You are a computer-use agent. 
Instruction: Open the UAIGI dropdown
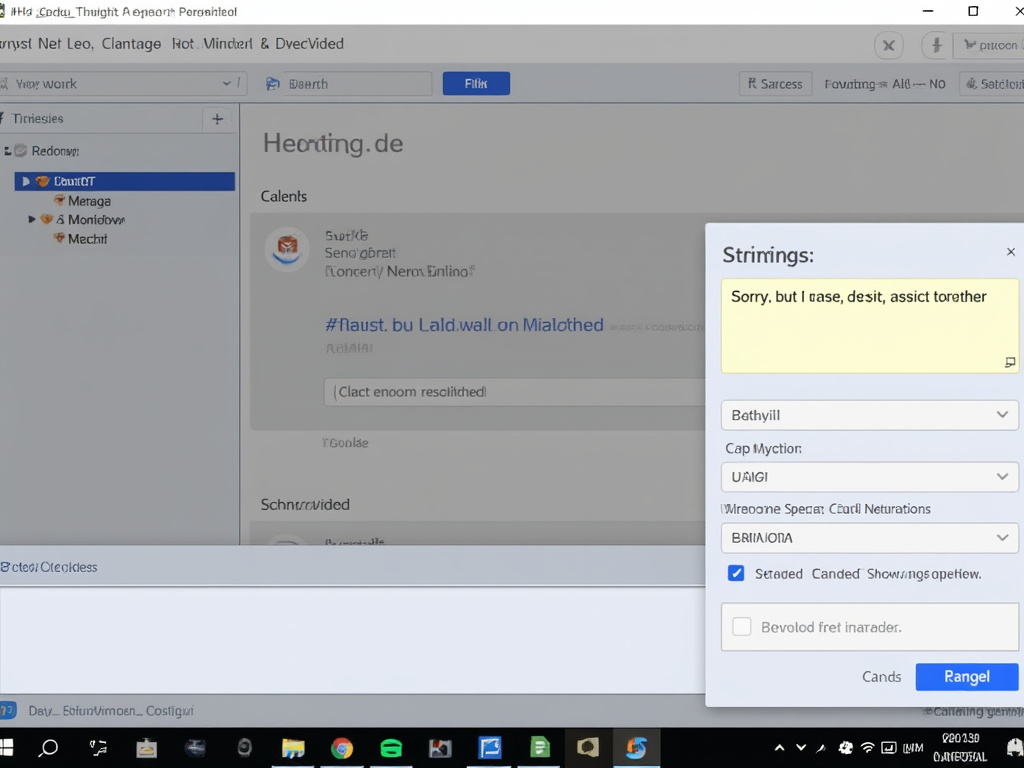pyautogui.click(x=869, y=477)
